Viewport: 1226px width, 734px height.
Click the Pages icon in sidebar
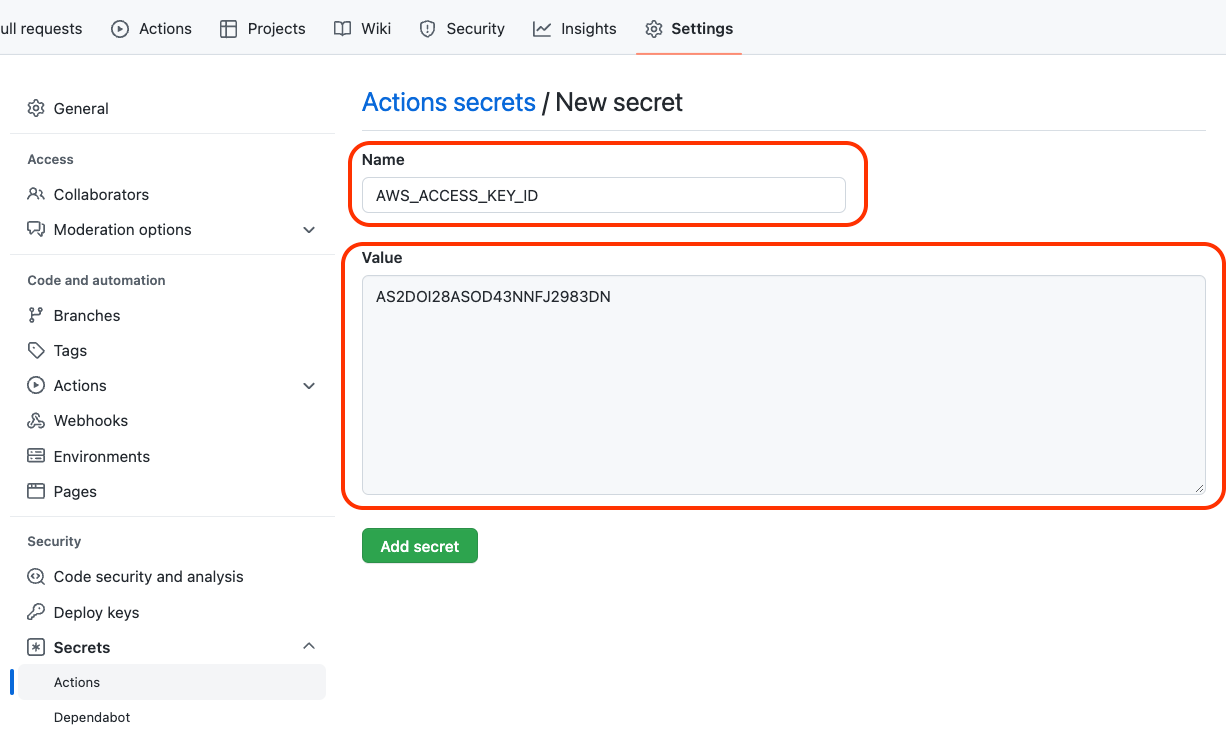pyautogui.click(x=36, y=491)
